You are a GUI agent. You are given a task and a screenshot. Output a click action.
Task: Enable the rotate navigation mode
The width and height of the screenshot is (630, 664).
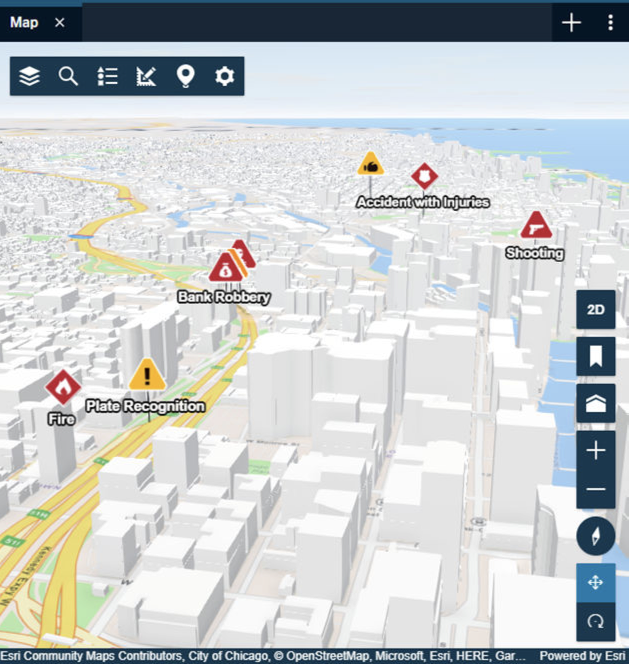point(596,621)
